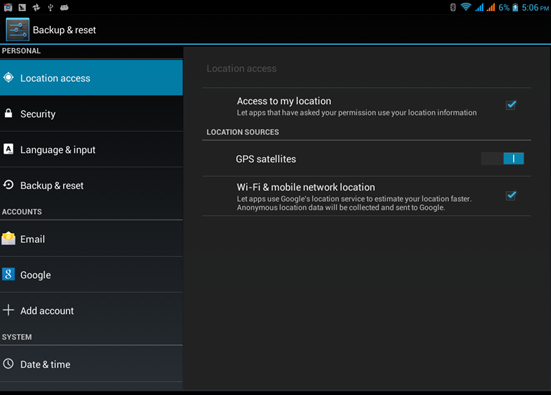
Task: Tap the first notification icon in status bar
Action: (8, 7)
